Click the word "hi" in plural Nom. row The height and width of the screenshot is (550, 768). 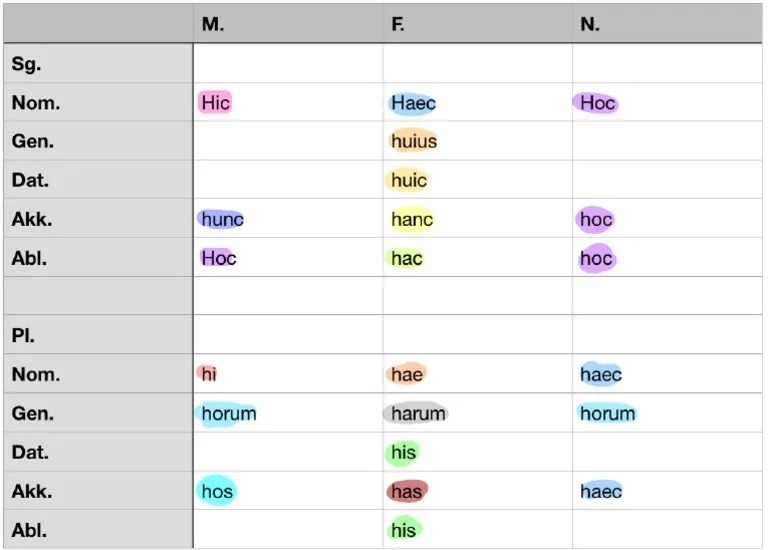click(x=208, y=374)
